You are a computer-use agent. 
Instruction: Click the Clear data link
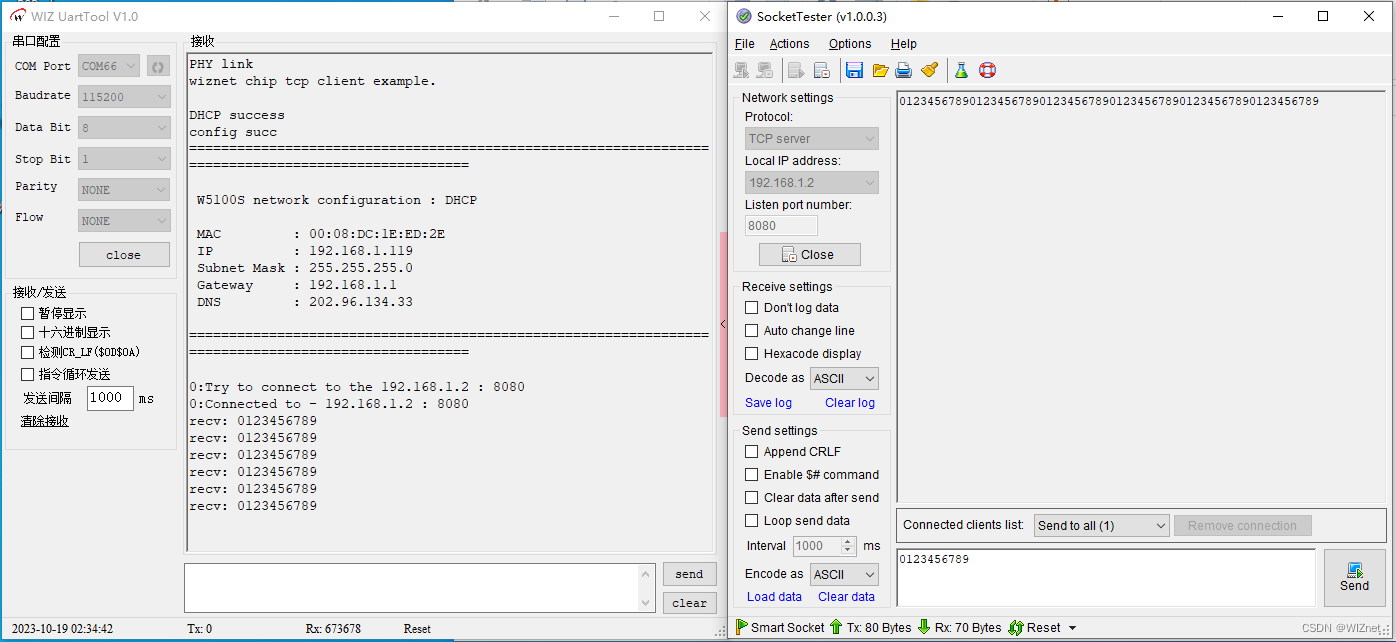[847, 597]
